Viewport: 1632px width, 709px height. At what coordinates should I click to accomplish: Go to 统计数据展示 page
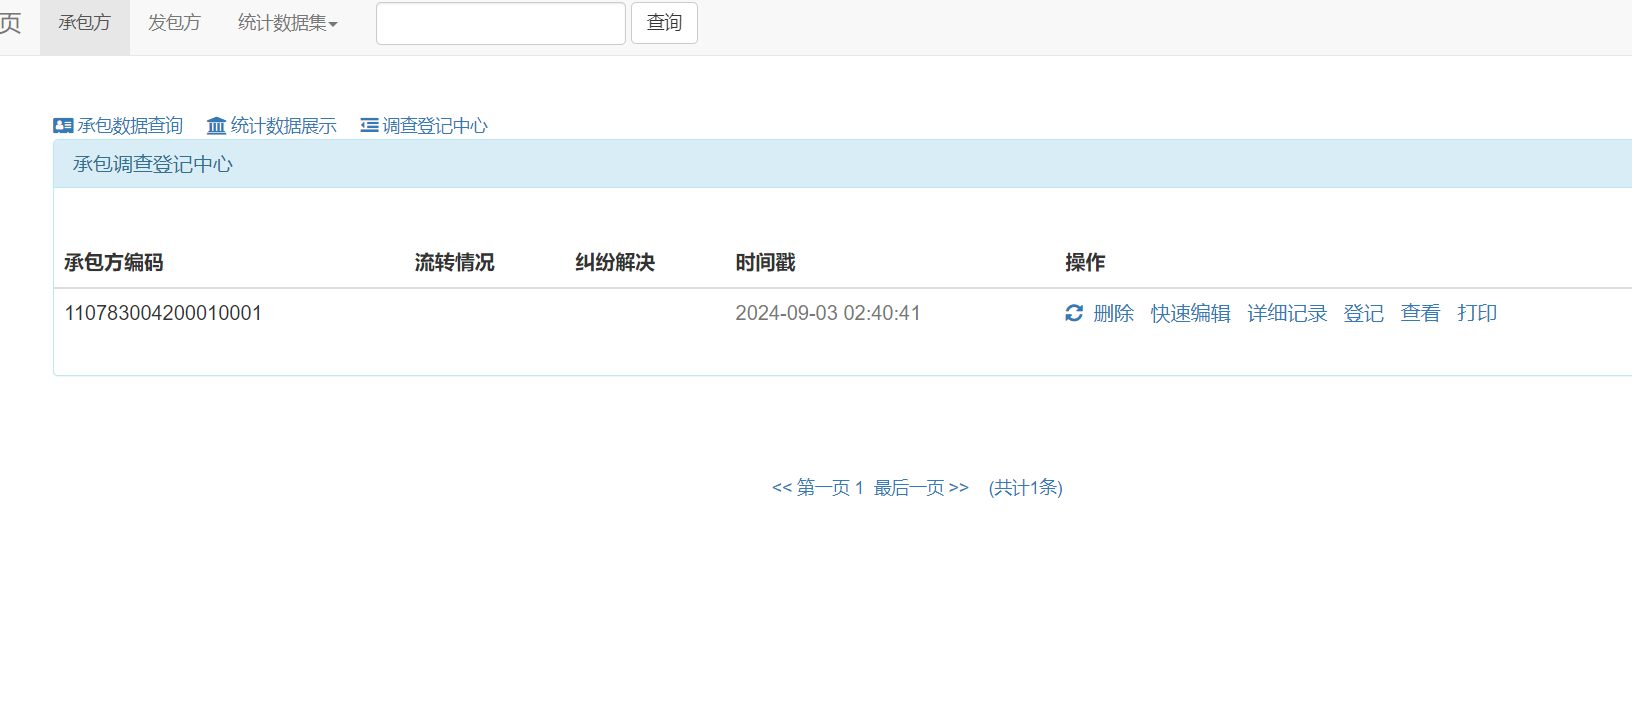[283, 126]
